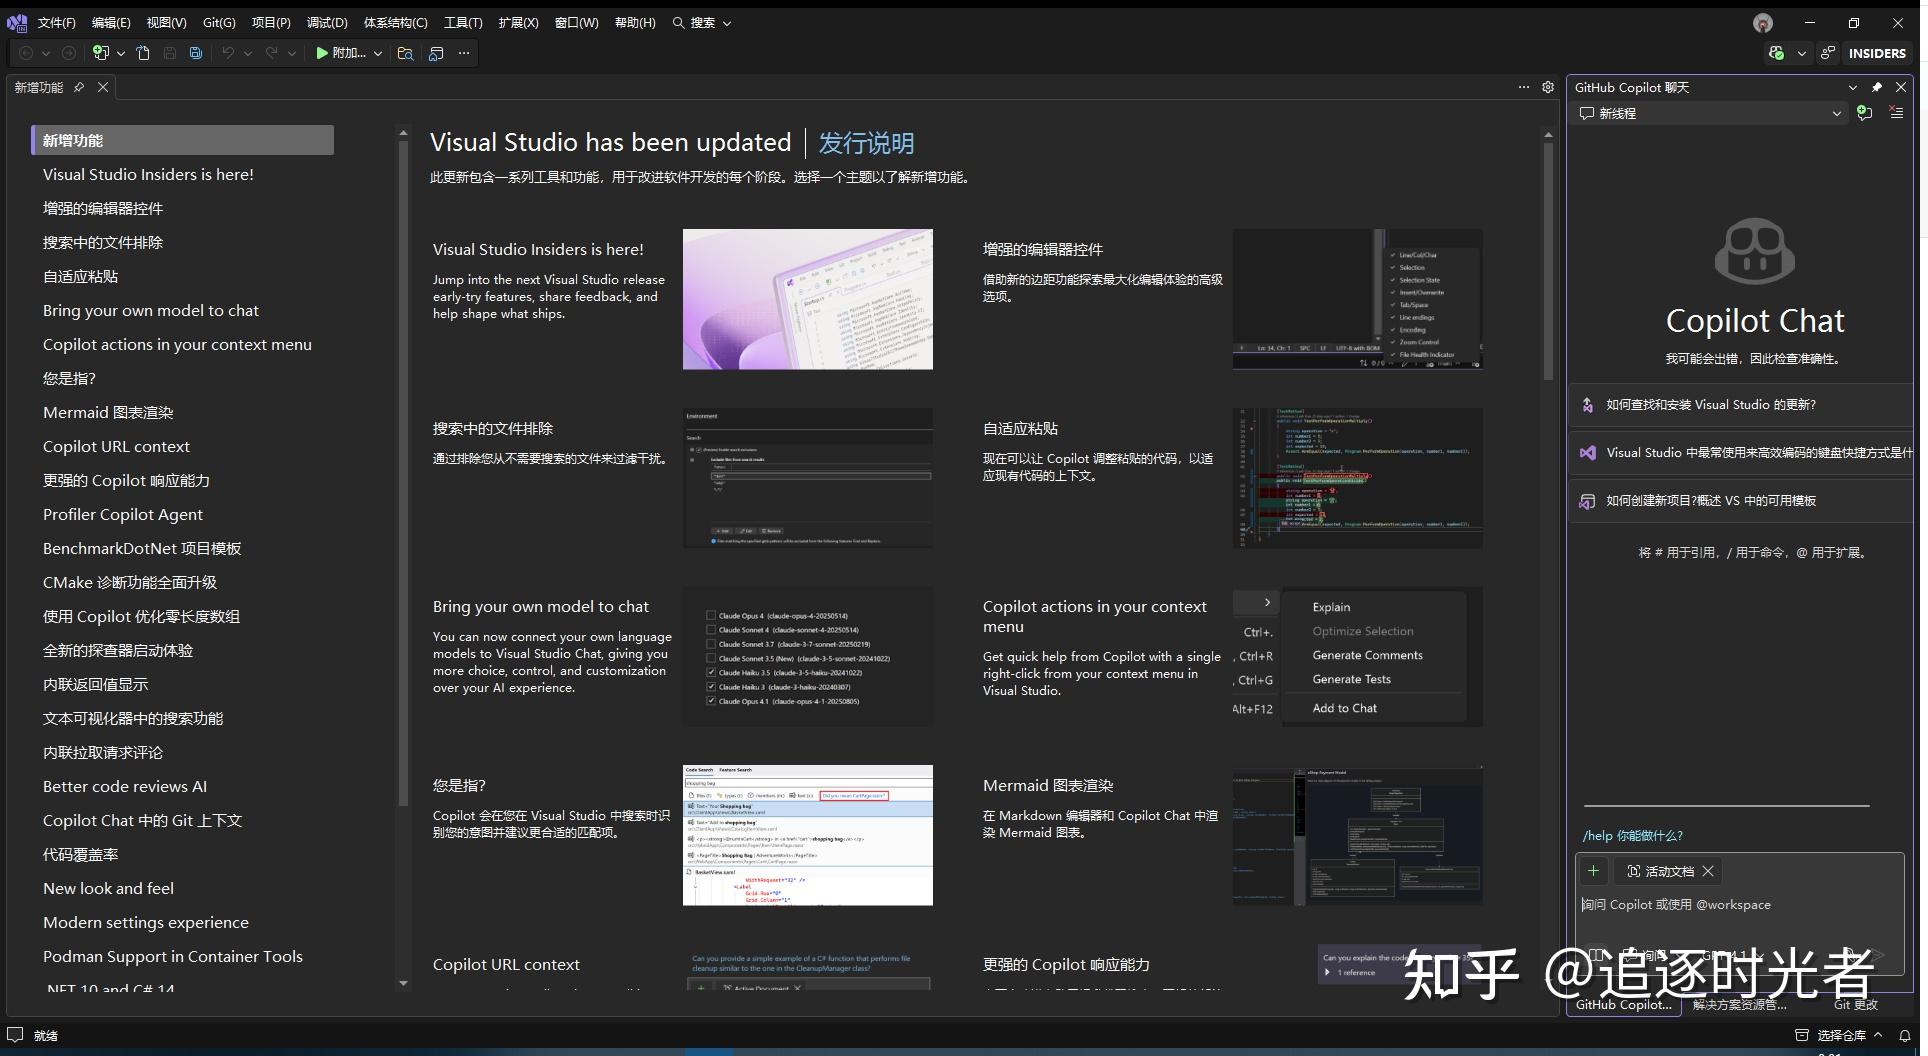
Task: Click the window icon beside find in files
Action: coord(436,54)
